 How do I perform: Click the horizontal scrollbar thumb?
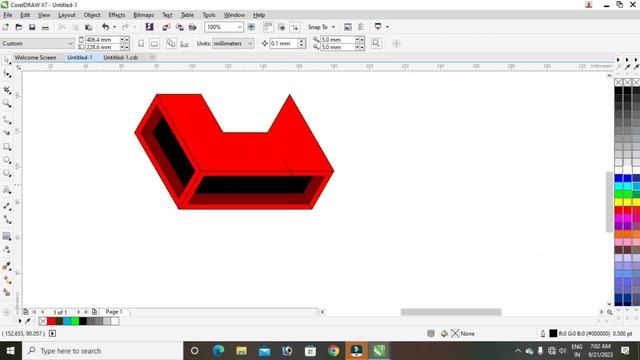(x=451, y=312)
